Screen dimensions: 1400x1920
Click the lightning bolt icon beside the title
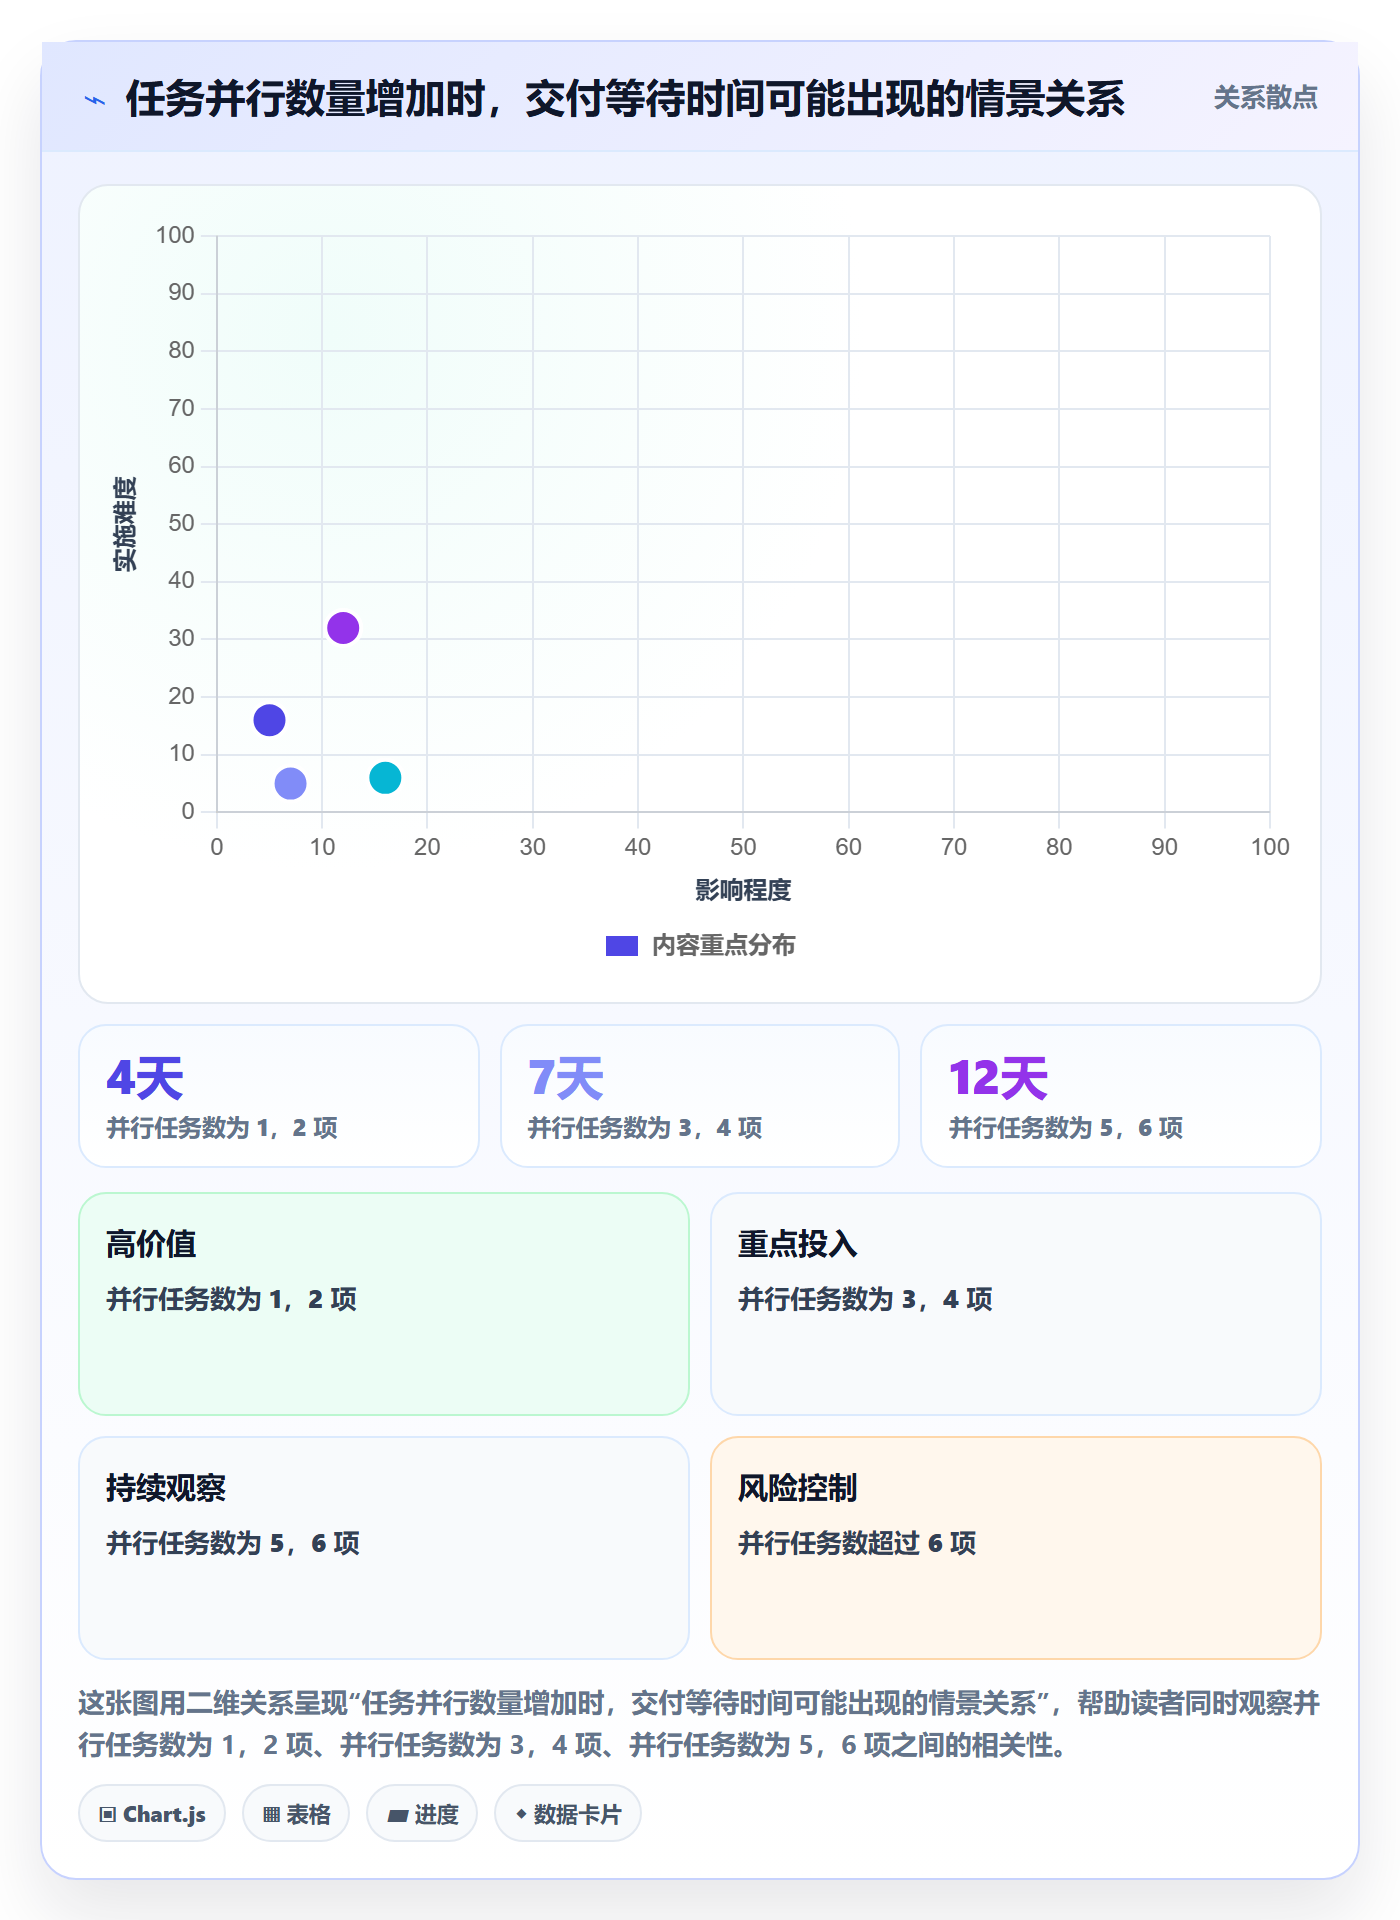click(x=95, y=100)
